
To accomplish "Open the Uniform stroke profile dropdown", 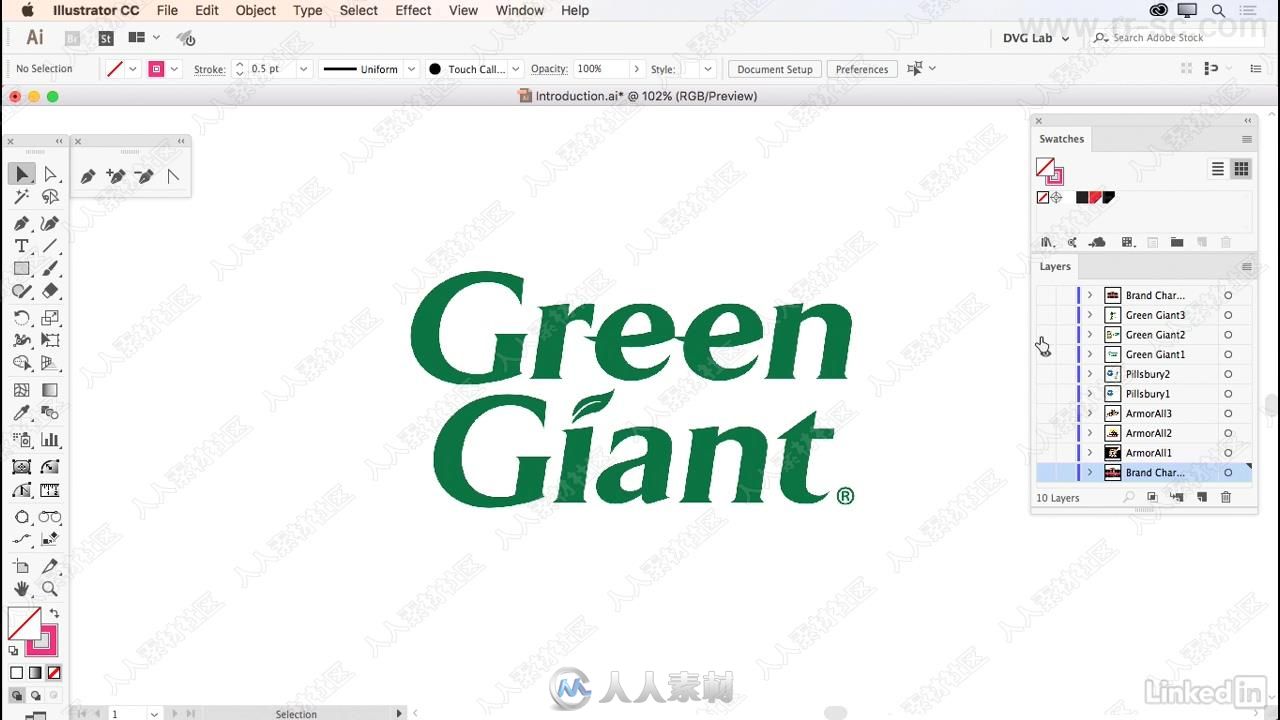I will (411, 69).
